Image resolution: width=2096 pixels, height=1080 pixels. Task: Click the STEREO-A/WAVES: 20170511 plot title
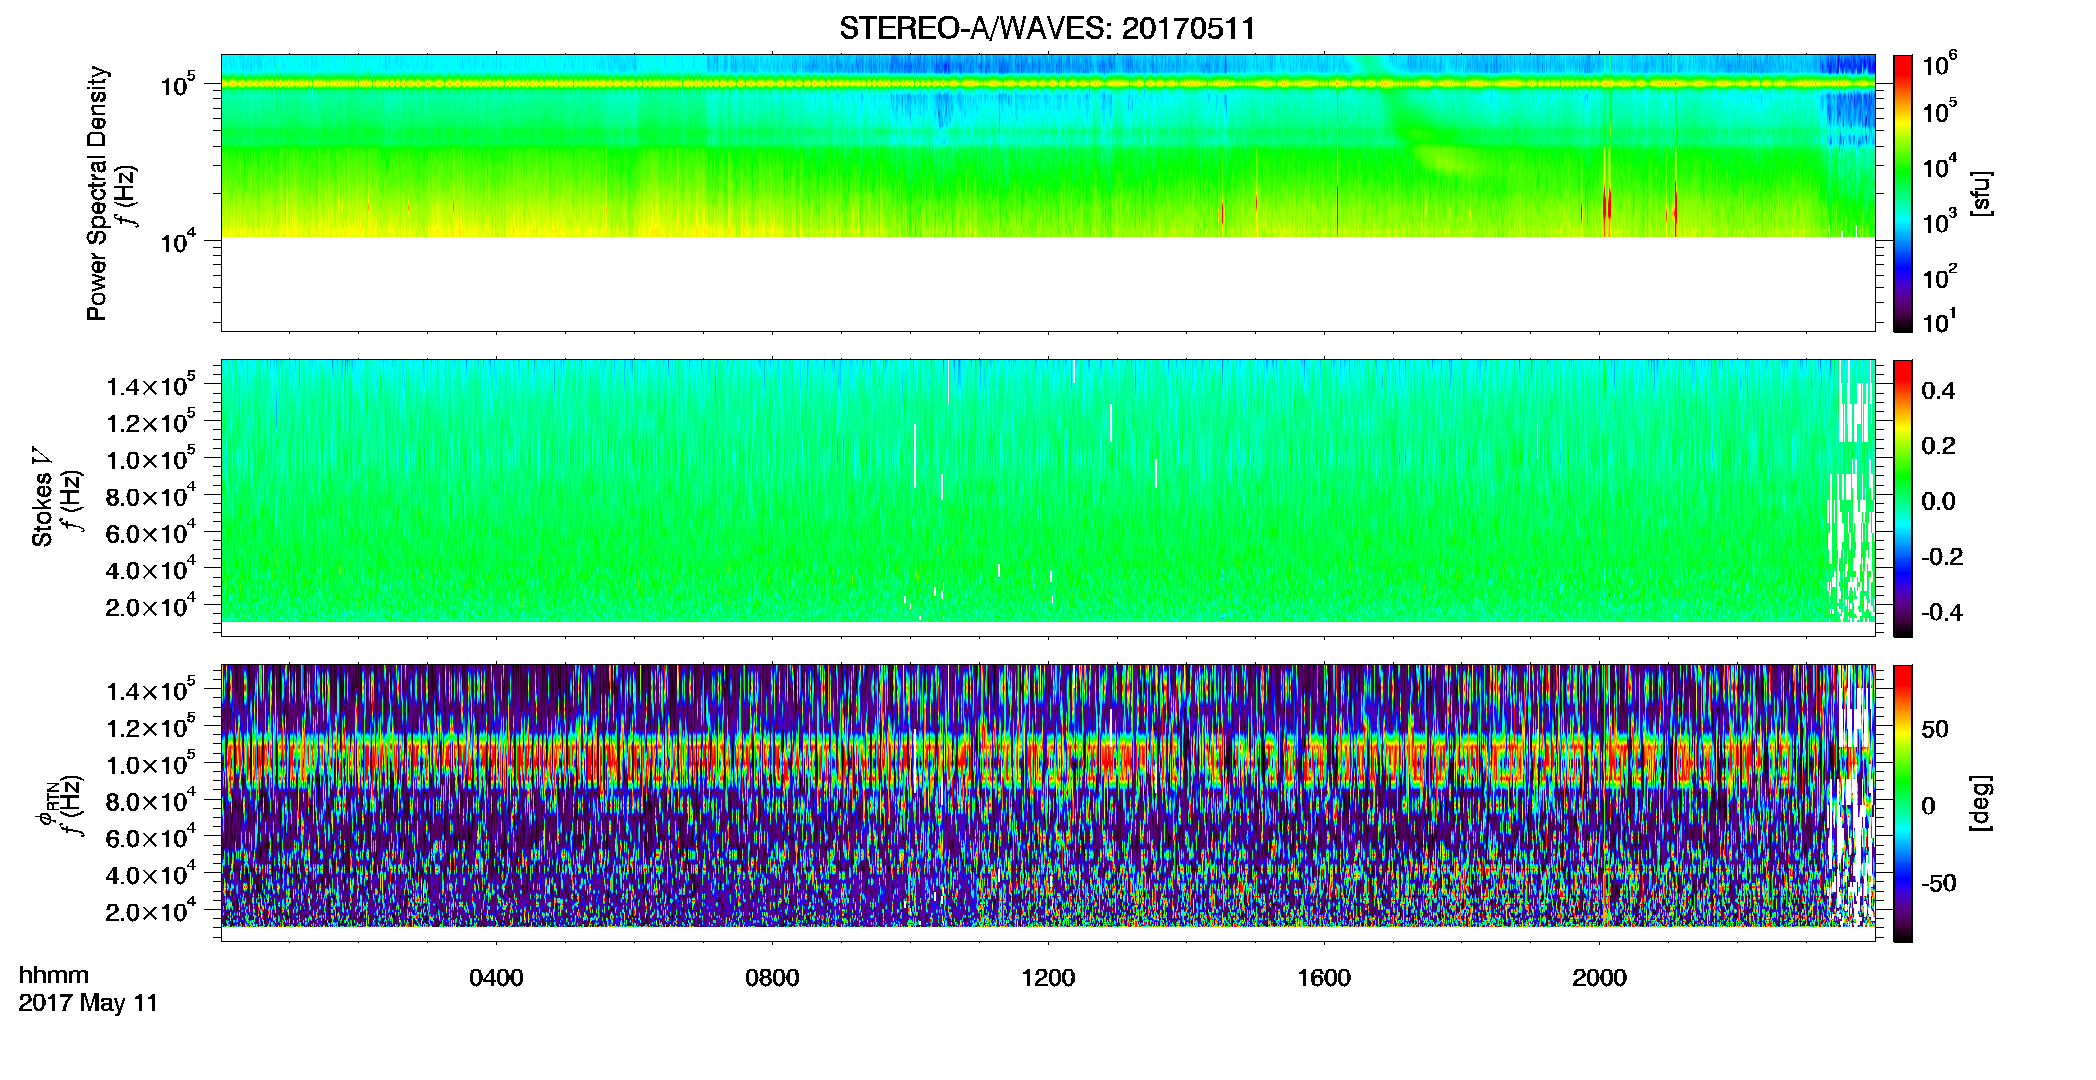click(x=1047, y=28)
